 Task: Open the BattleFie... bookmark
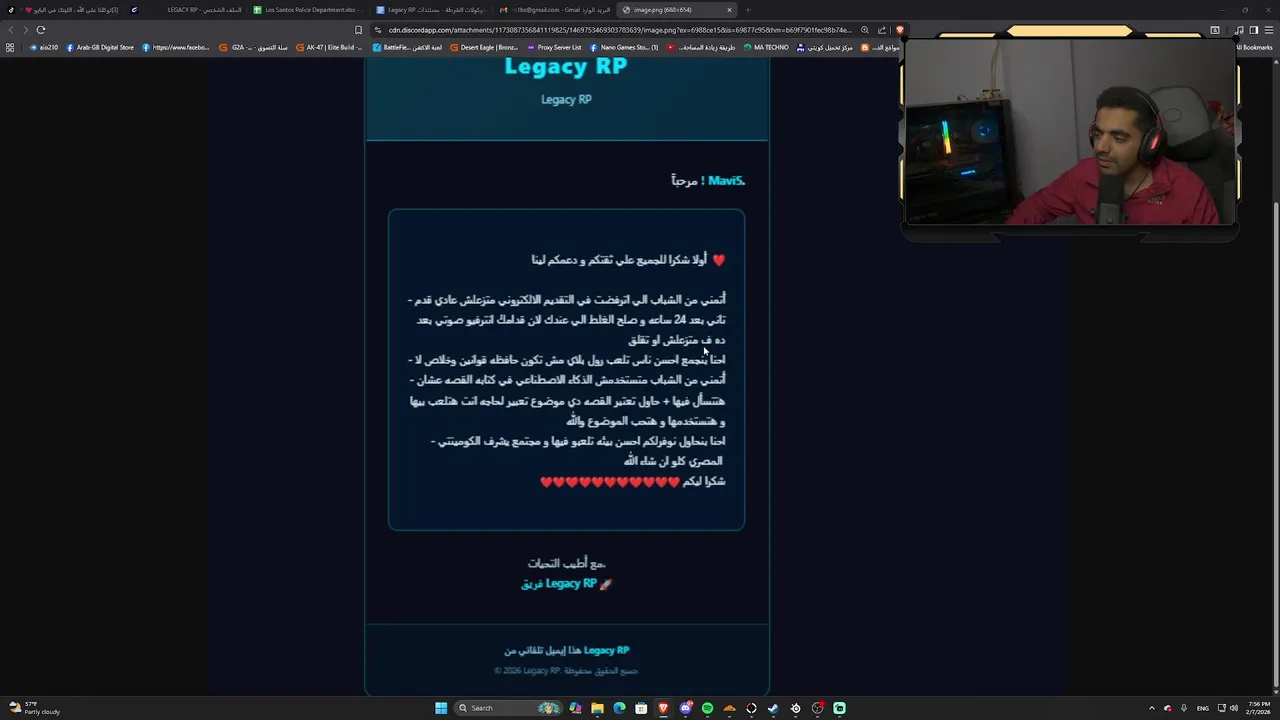coord(407,47)
